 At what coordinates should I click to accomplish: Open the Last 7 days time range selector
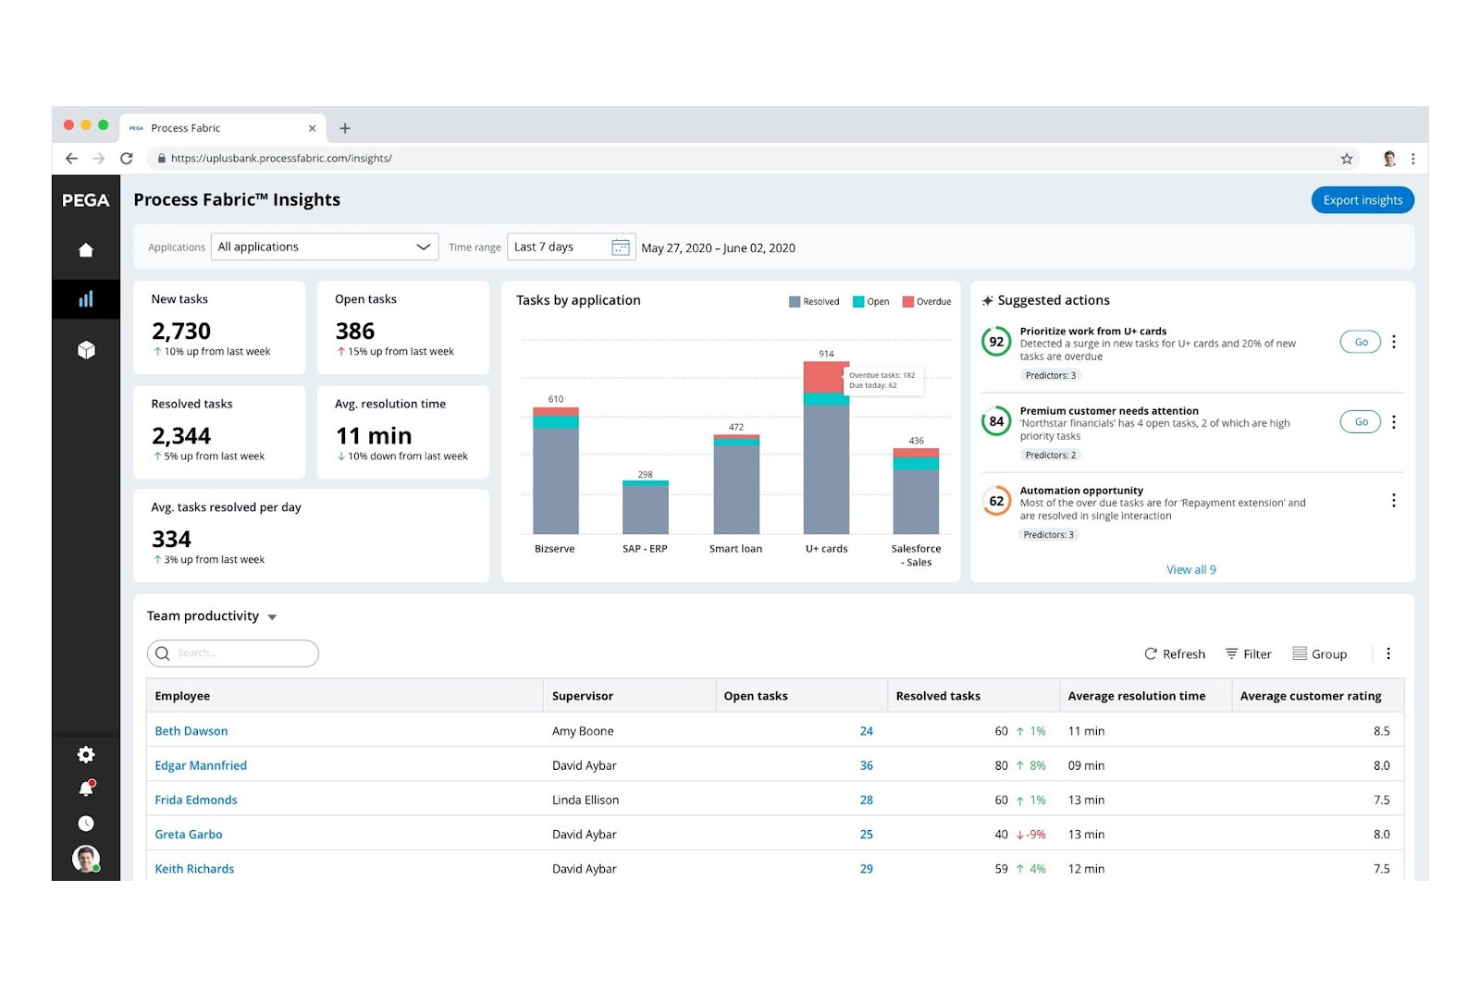pos(572,247)
